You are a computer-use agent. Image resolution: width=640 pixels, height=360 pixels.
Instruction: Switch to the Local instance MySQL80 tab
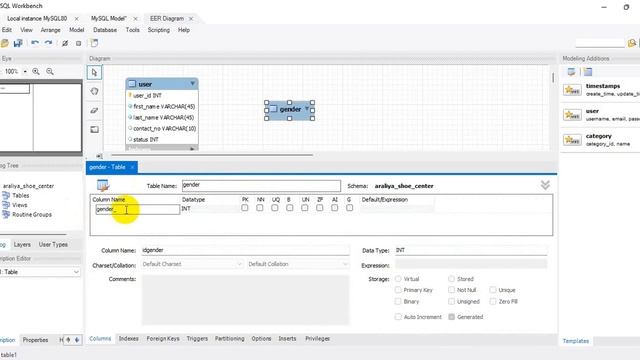37,18
